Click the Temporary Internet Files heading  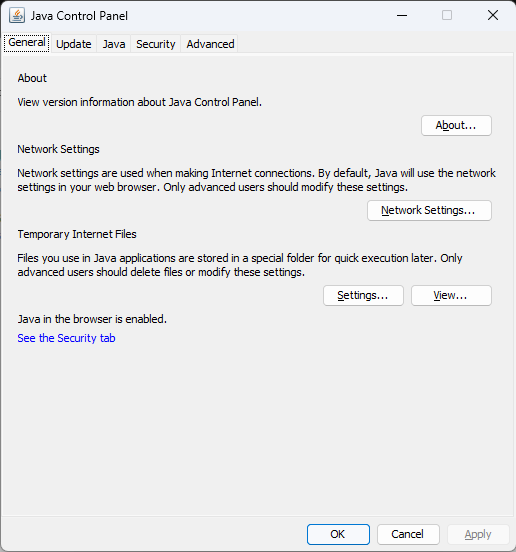pyautogui.click(x=77, y=234)
